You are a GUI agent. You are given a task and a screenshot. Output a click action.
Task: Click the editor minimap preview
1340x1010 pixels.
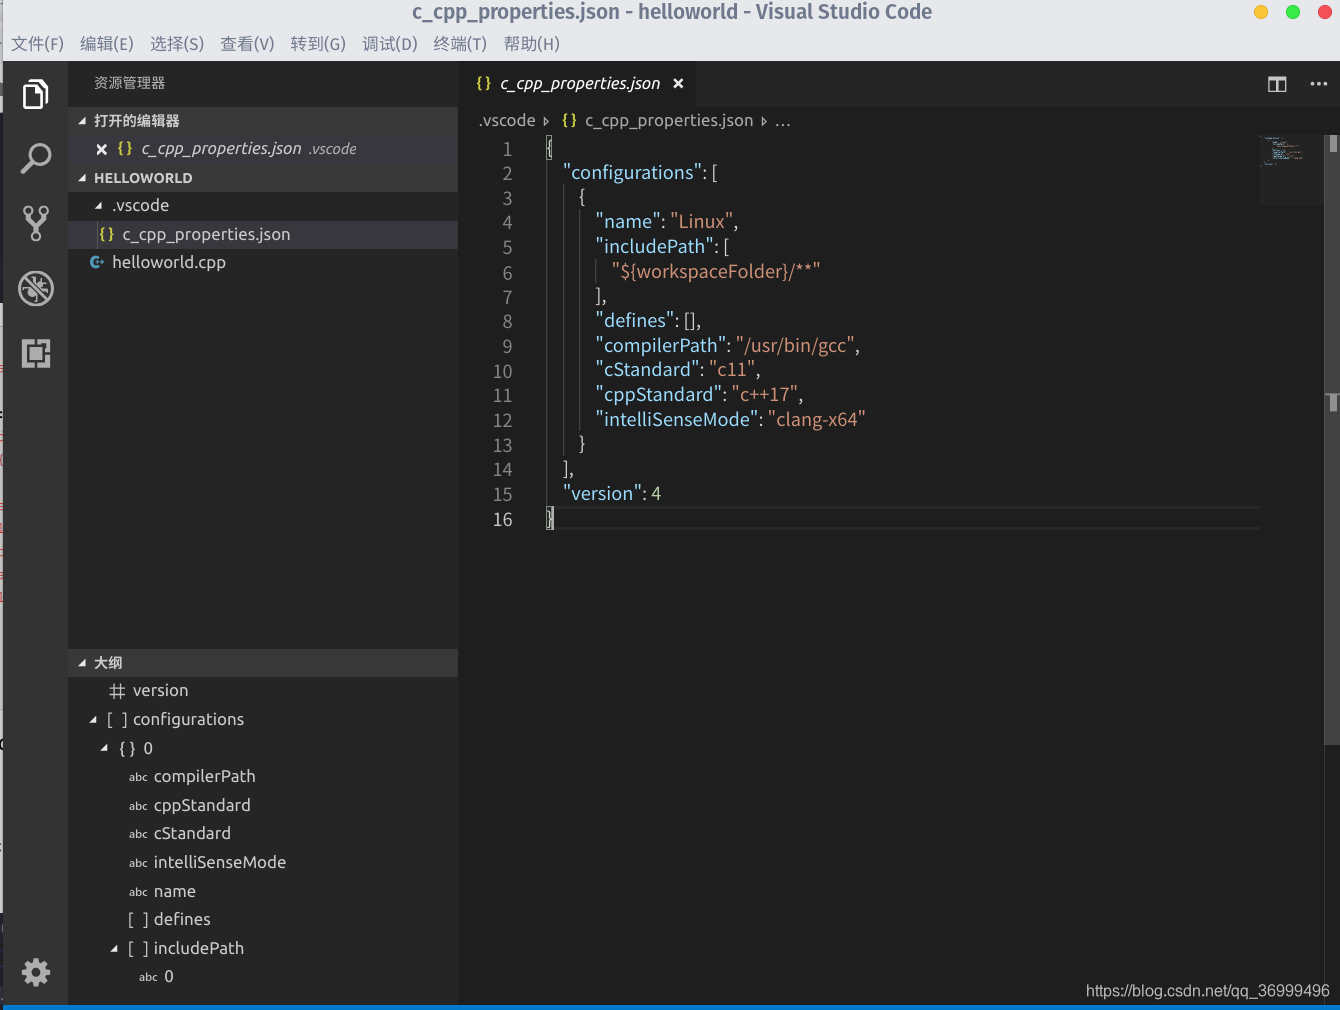[1291, 170]
